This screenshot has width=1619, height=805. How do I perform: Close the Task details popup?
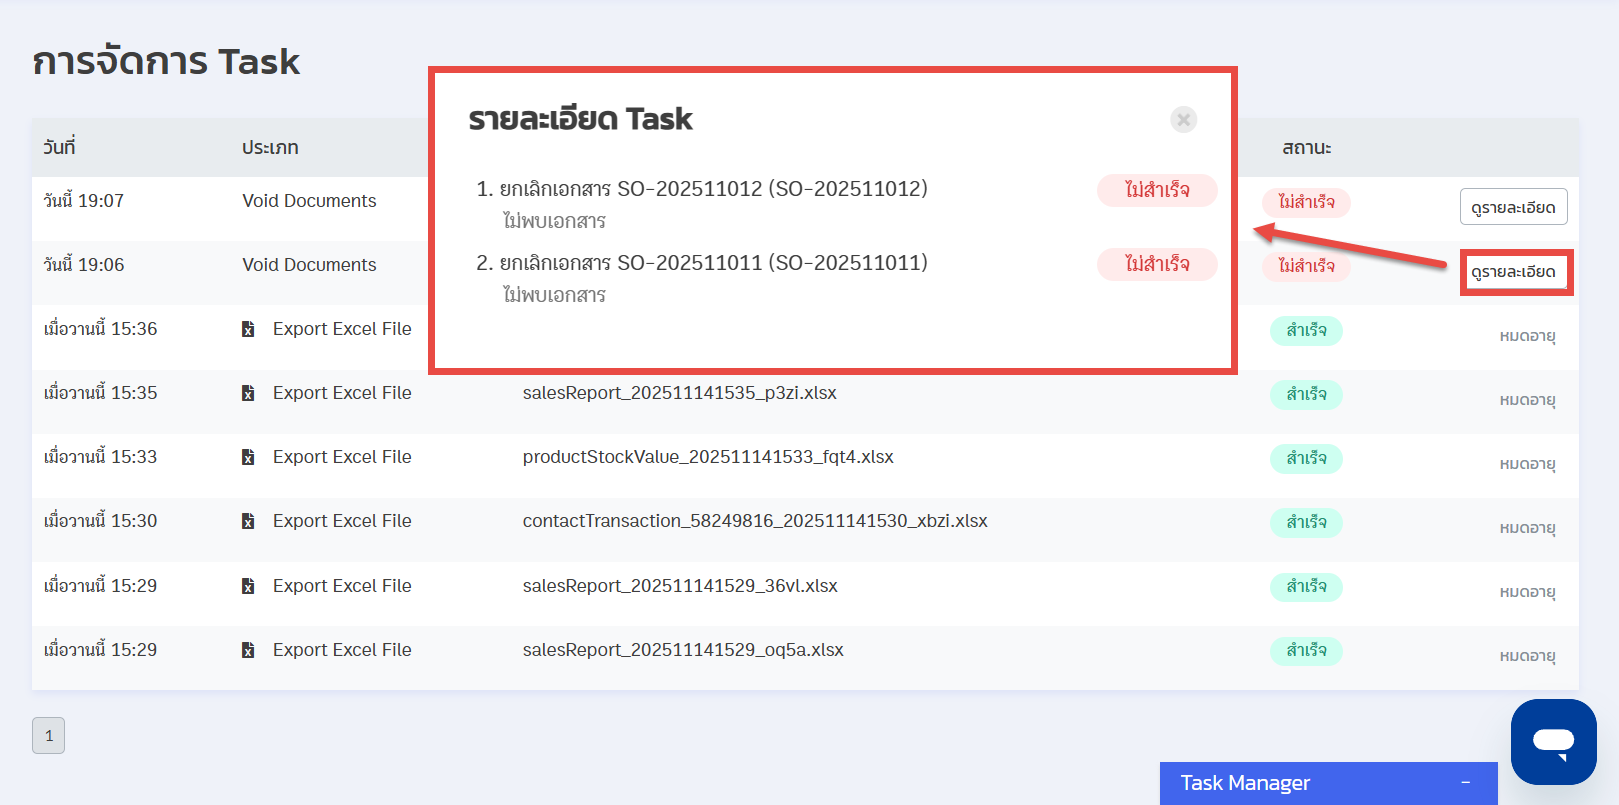coord(1183,120)
